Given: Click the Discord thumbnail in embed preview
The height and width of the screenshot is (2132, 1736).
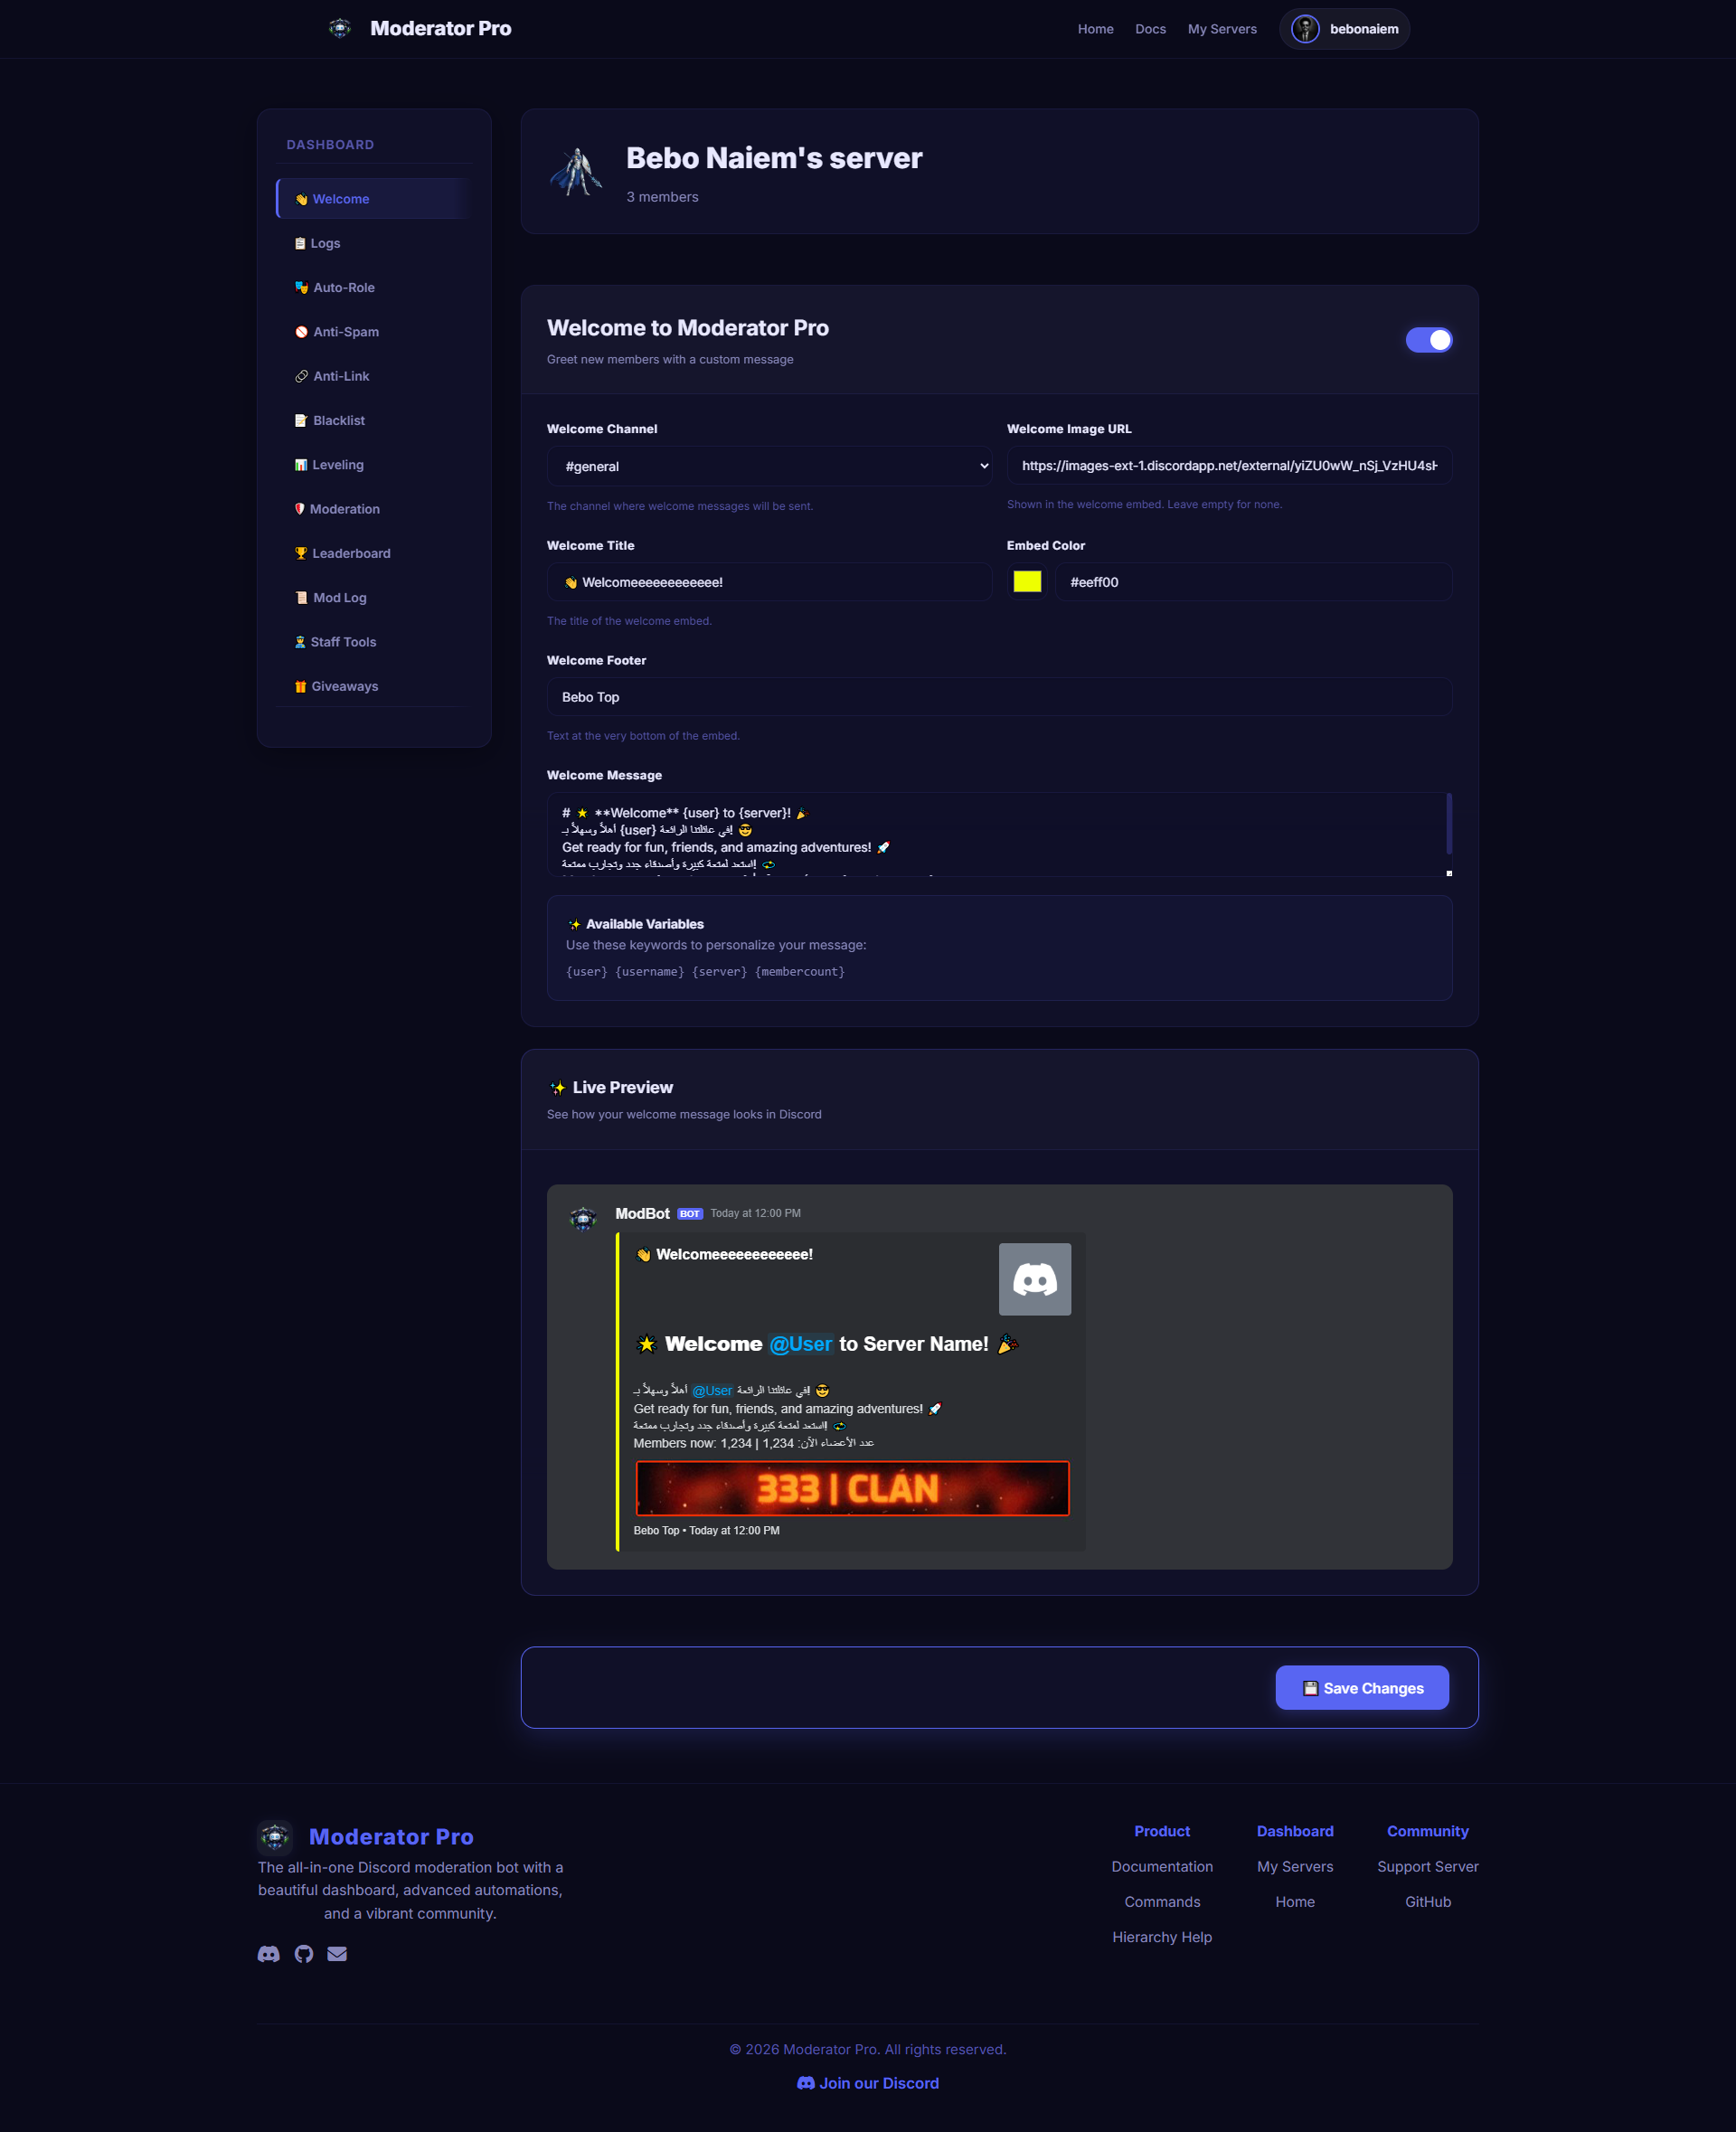Looking at the screenshot, I should pos(1035,1279).
